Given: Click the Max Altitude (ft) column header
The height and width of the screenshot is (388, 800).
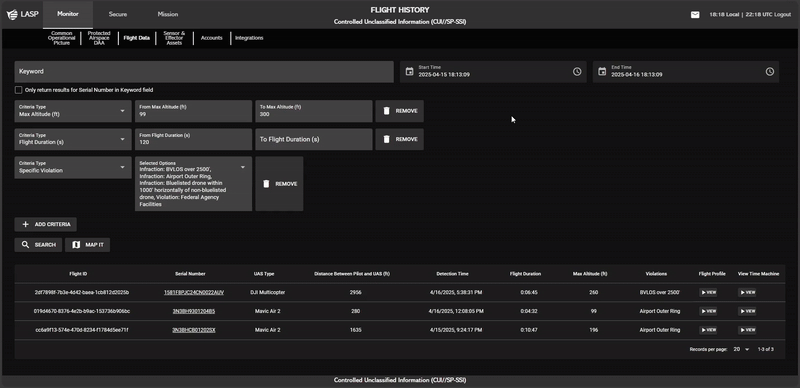Looking at the screenshot, I should pos(590,274).
